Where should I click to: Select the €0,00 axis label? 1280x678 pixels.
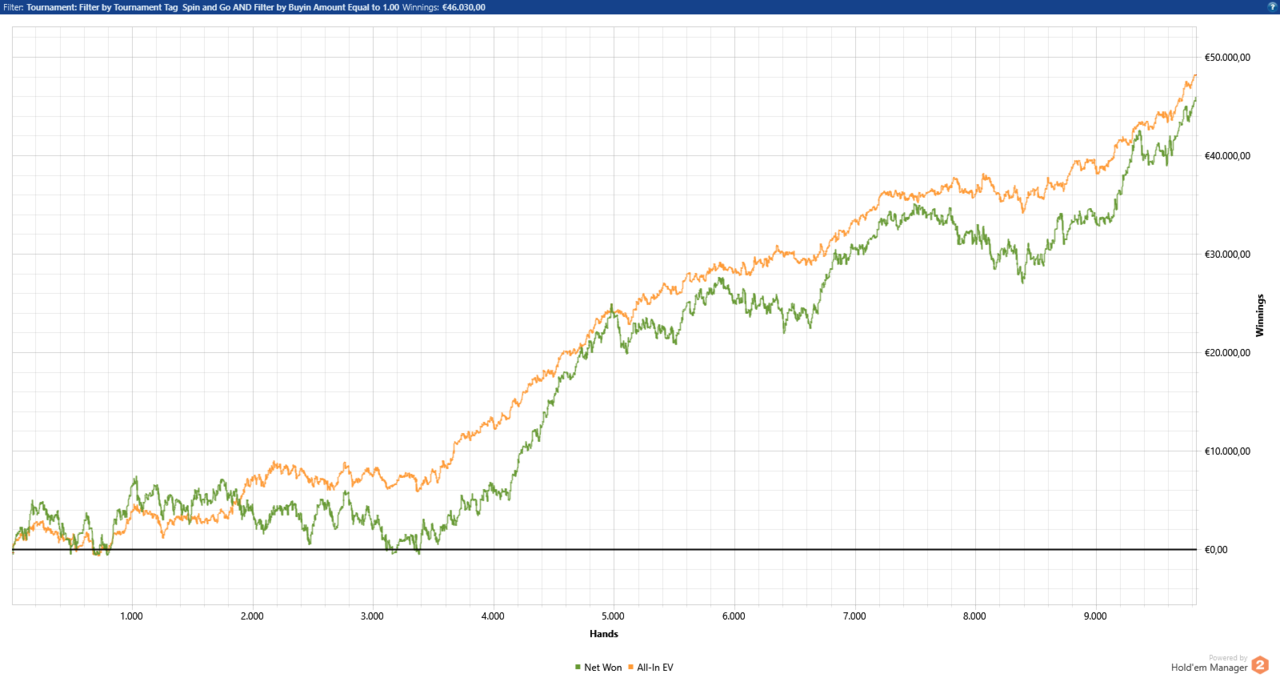click(x=1214, y=550)
